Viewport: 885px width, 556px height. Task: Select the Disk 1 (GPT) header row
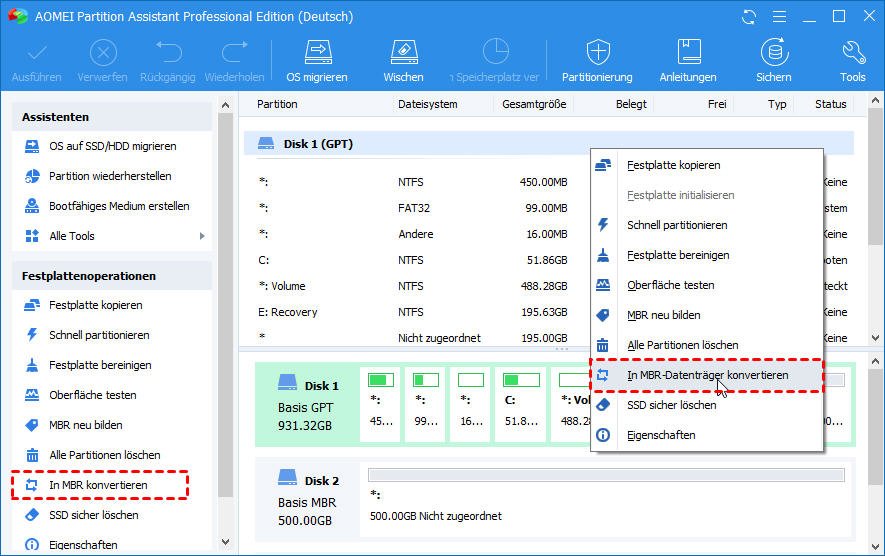[549, 144]
